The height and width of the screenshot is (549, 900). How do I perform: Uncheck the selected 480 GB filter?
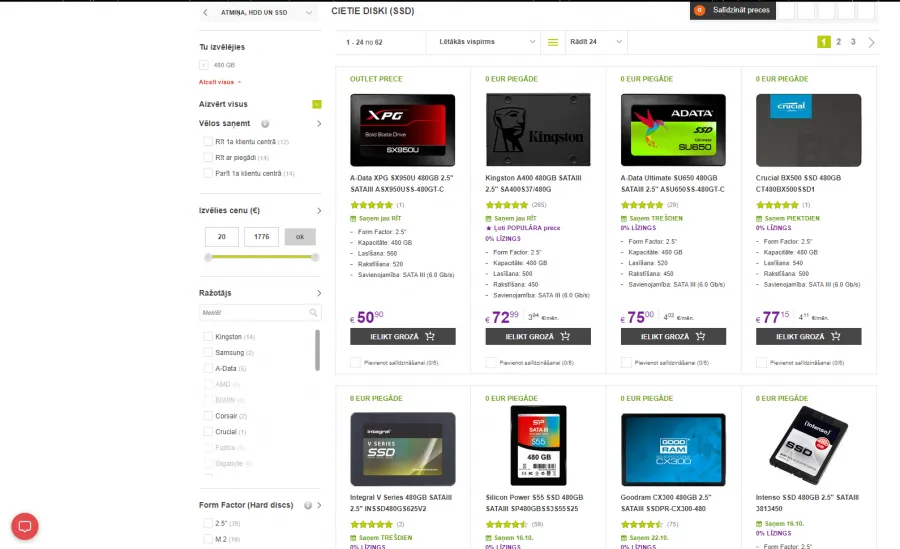(204, 65)
